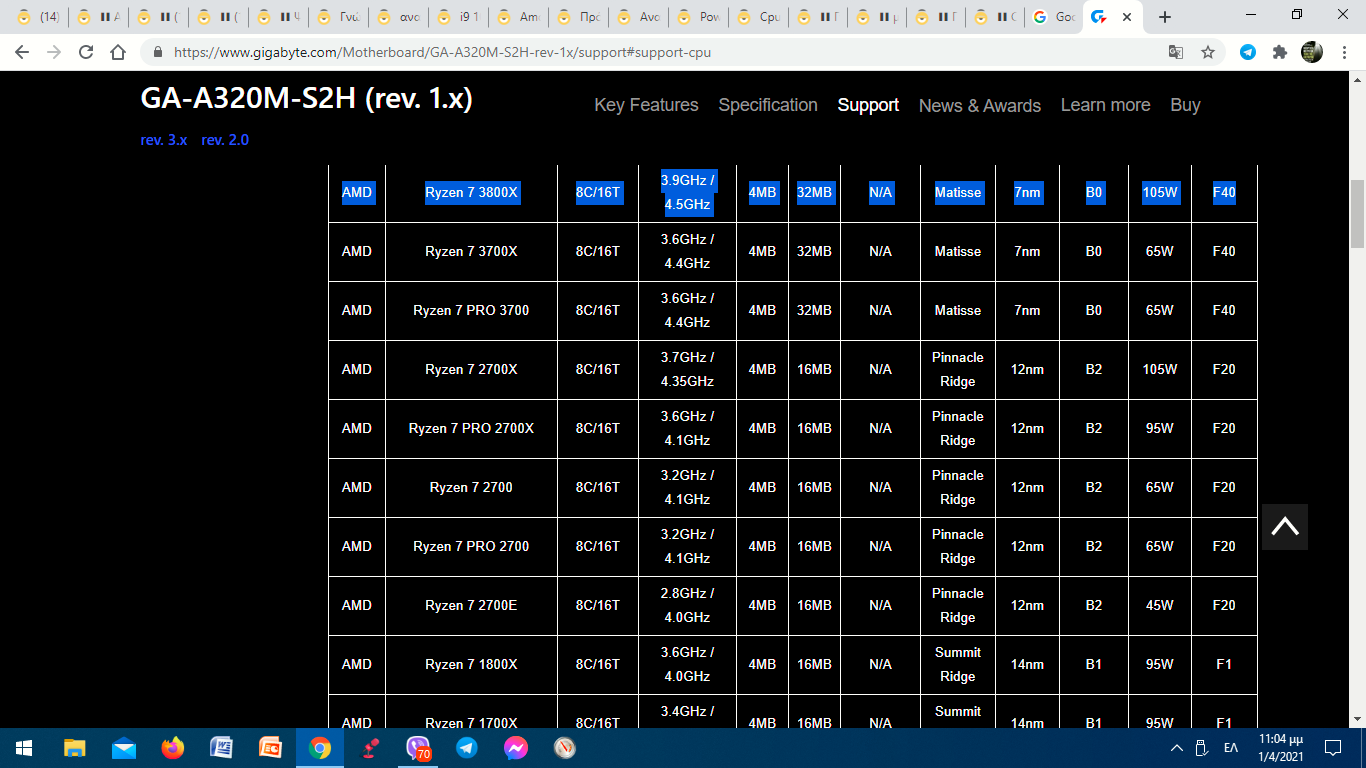
Task: View site info via the padlock icon
Action: pyautogui.click(x=158, y=52)
